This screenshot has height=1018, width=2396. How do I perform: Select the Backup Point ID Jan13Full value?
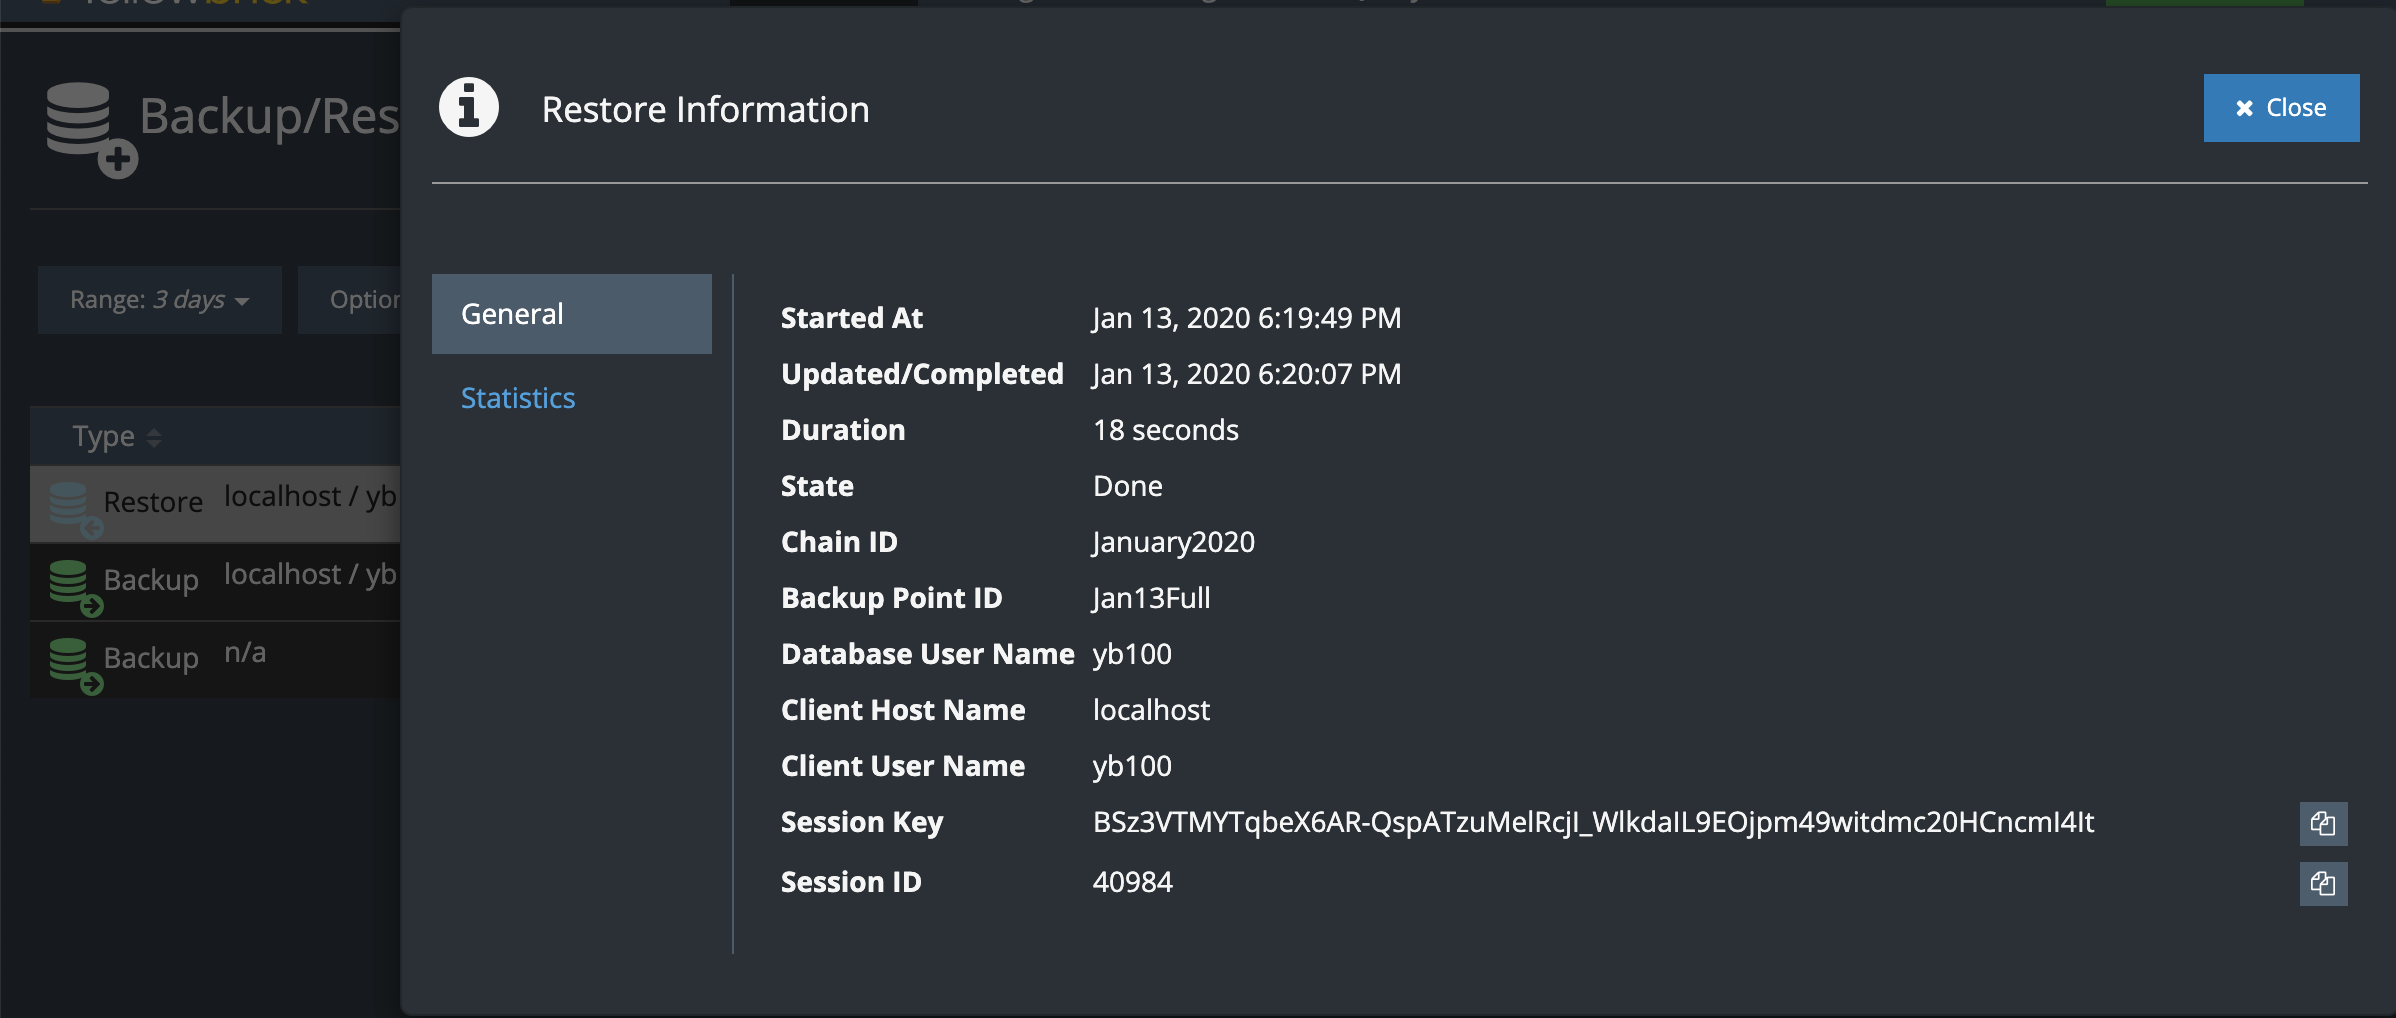click(1150, 597)
